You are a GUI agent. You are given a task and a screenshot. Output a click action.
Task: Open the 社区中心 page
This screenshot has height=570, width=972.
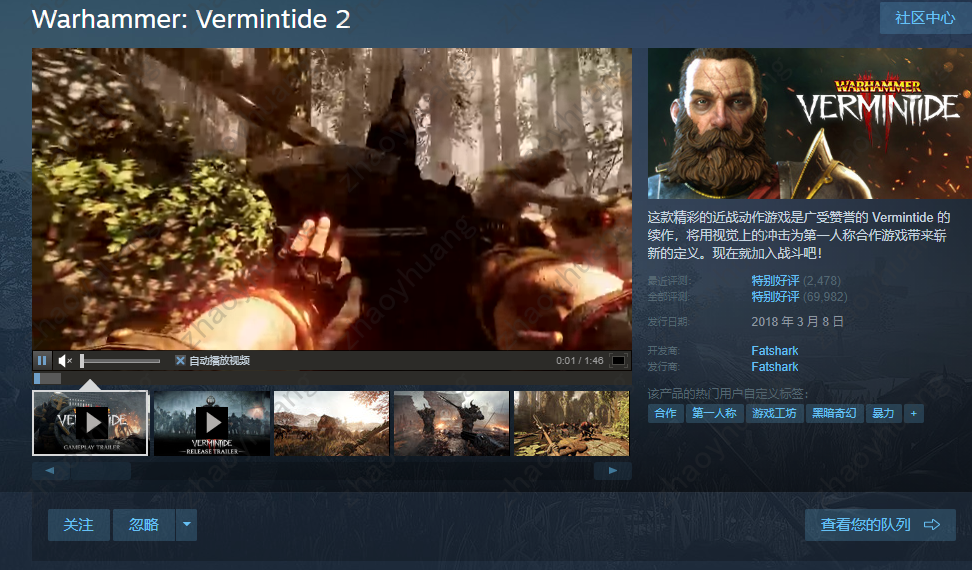point(924,18)
